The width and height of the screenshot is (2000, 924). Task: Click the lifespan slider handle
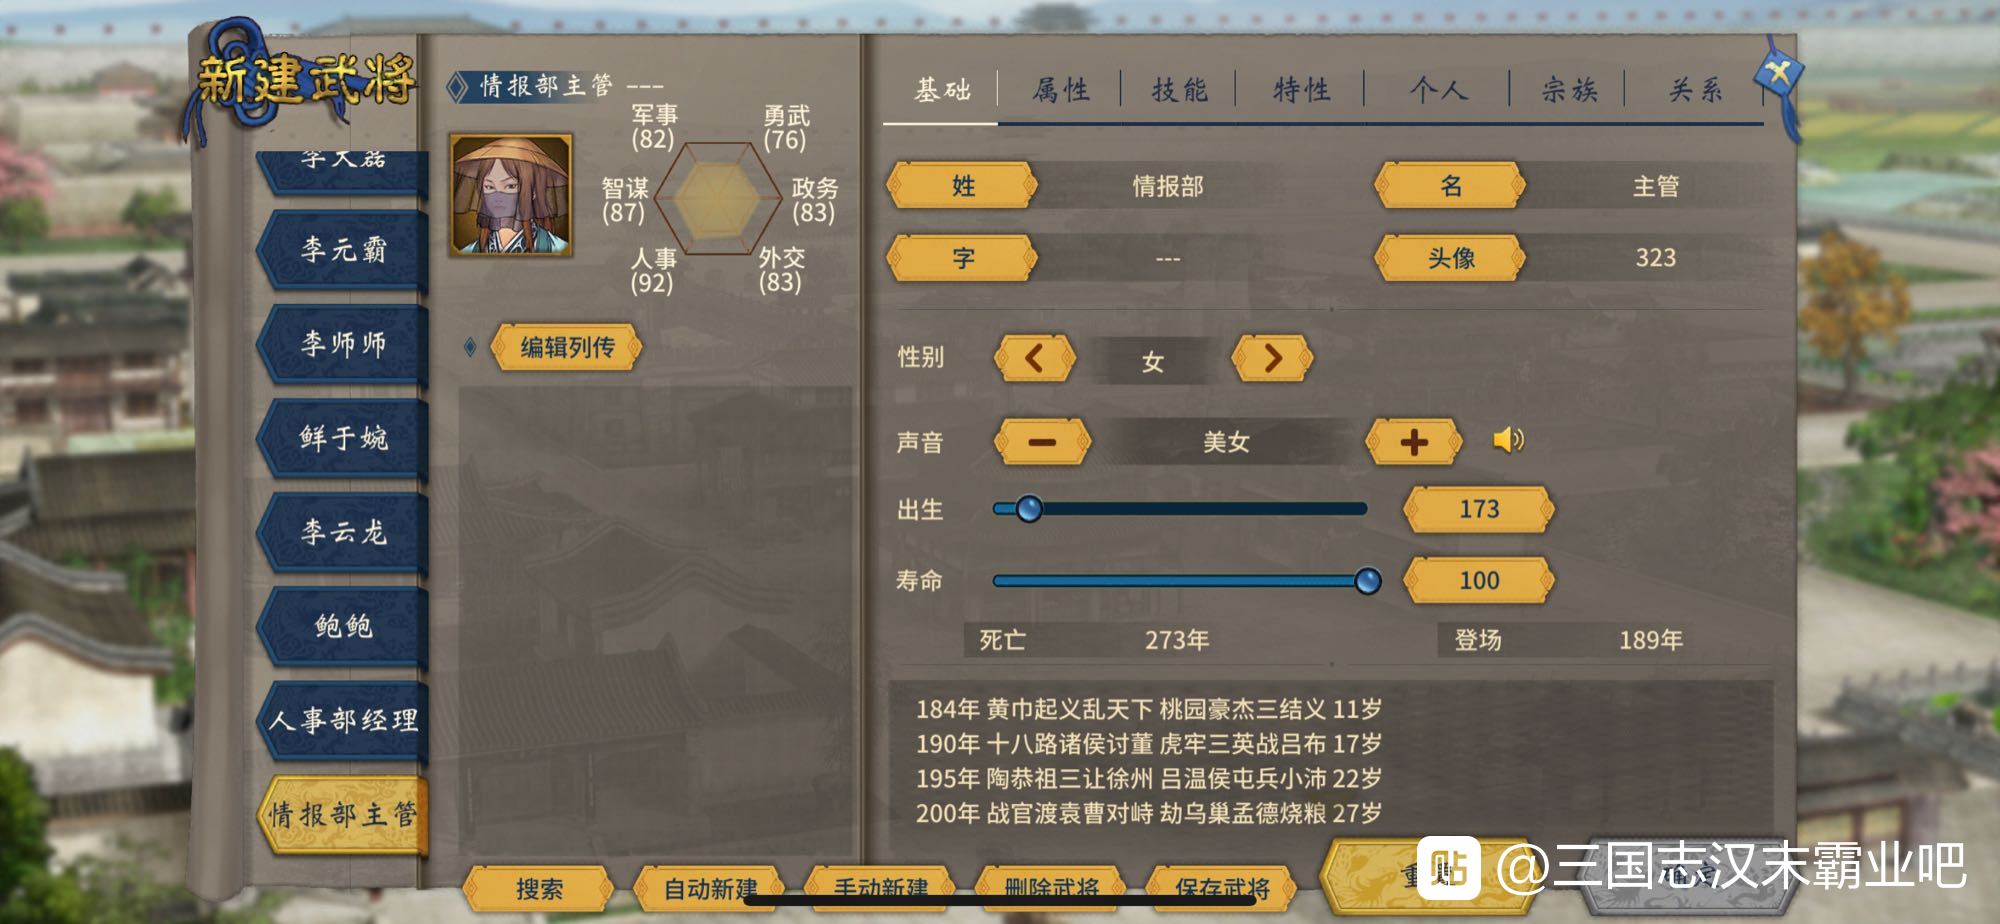1367,580
